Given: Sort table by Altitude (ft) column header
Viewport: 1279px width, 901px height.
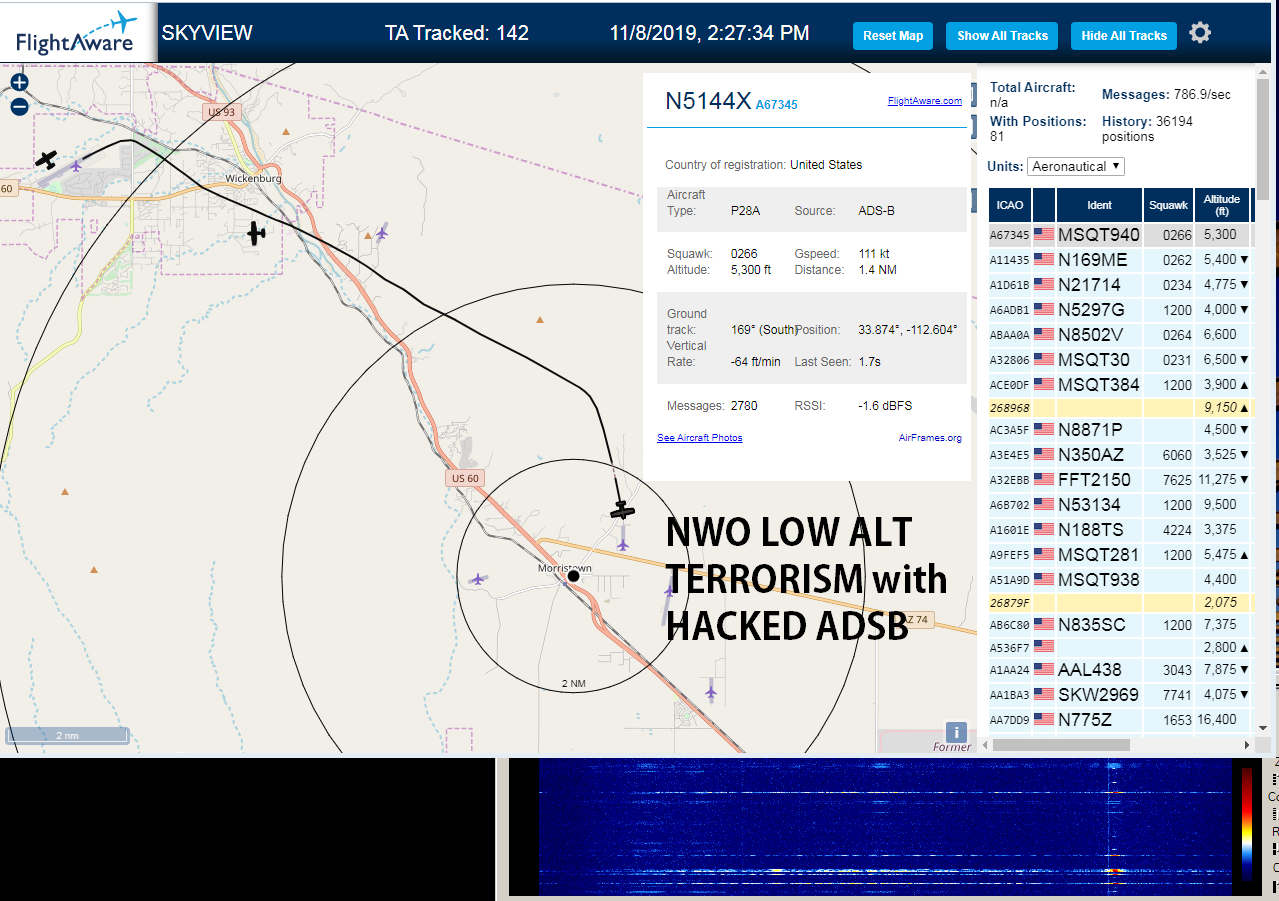Looking at the screenshot, I should pos(1222,205).
